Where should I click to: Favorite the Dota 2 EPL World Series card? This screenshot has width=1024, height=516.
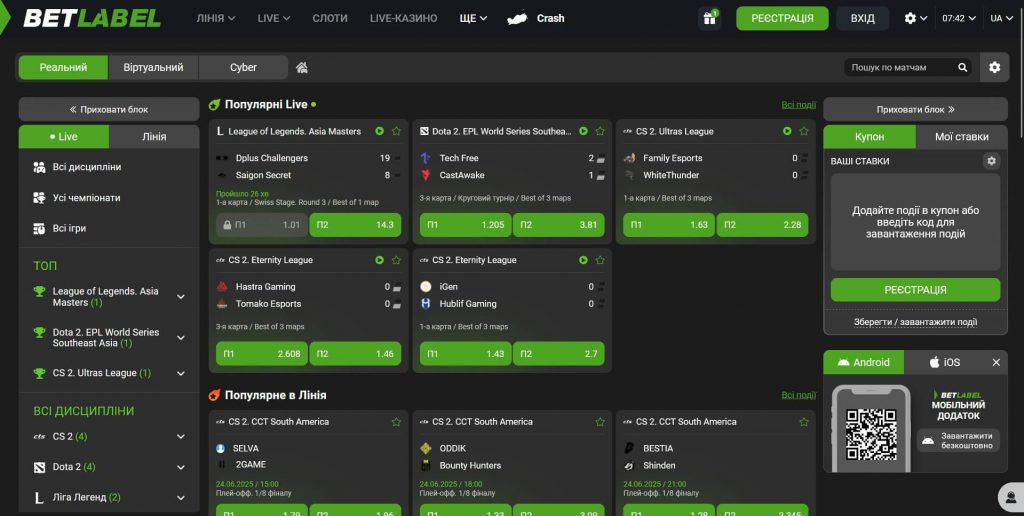pos(600,131)
